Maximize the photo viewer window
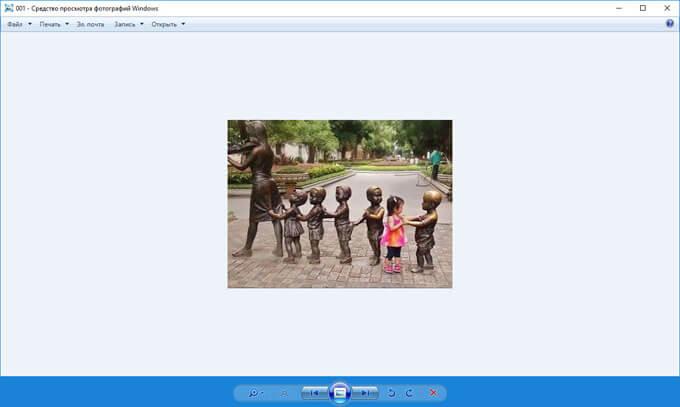The width and height of the screenshot is (680, 407). coord(642,8)
